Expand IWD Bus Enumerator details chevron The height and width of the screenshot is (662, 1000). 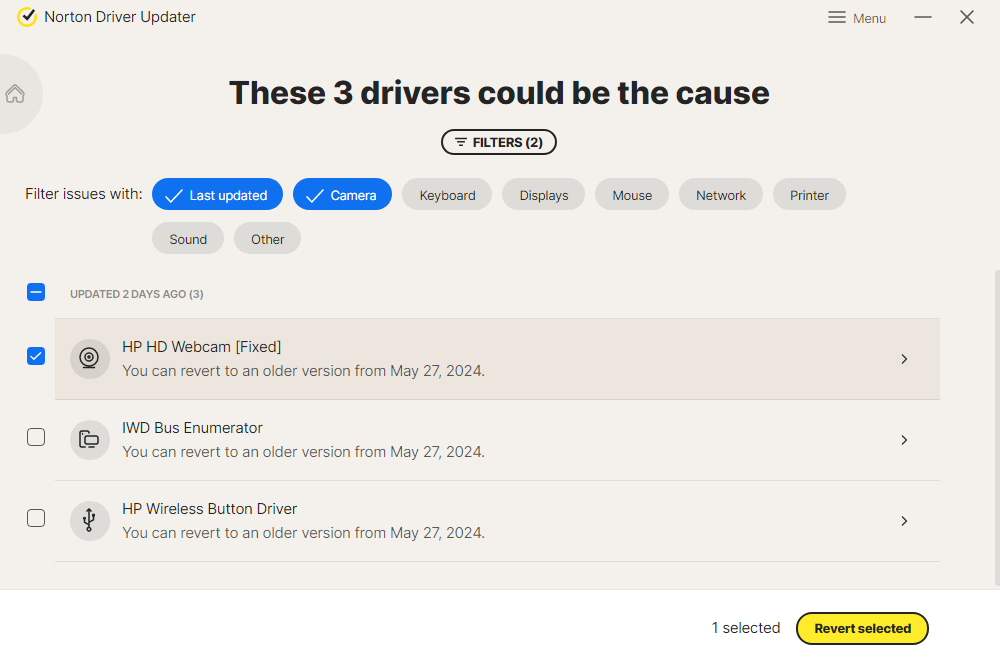904,440
